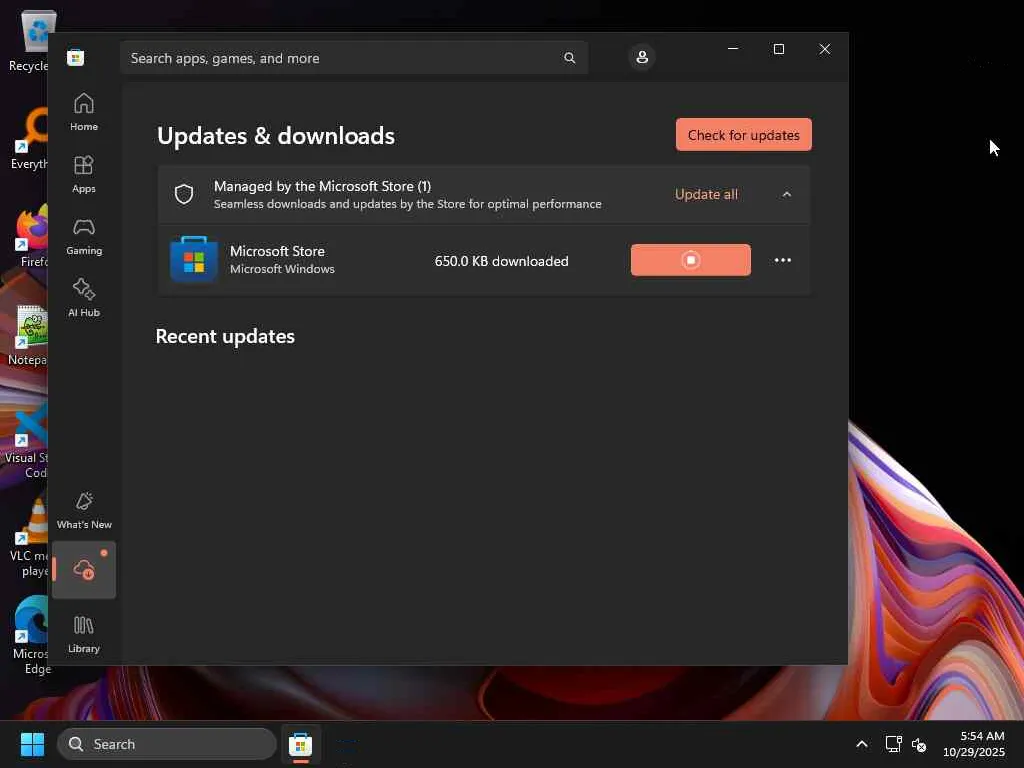Go to the Apps section
Image resolution: width=1024 pixels, height=768 pixels.
pos(84,174)
